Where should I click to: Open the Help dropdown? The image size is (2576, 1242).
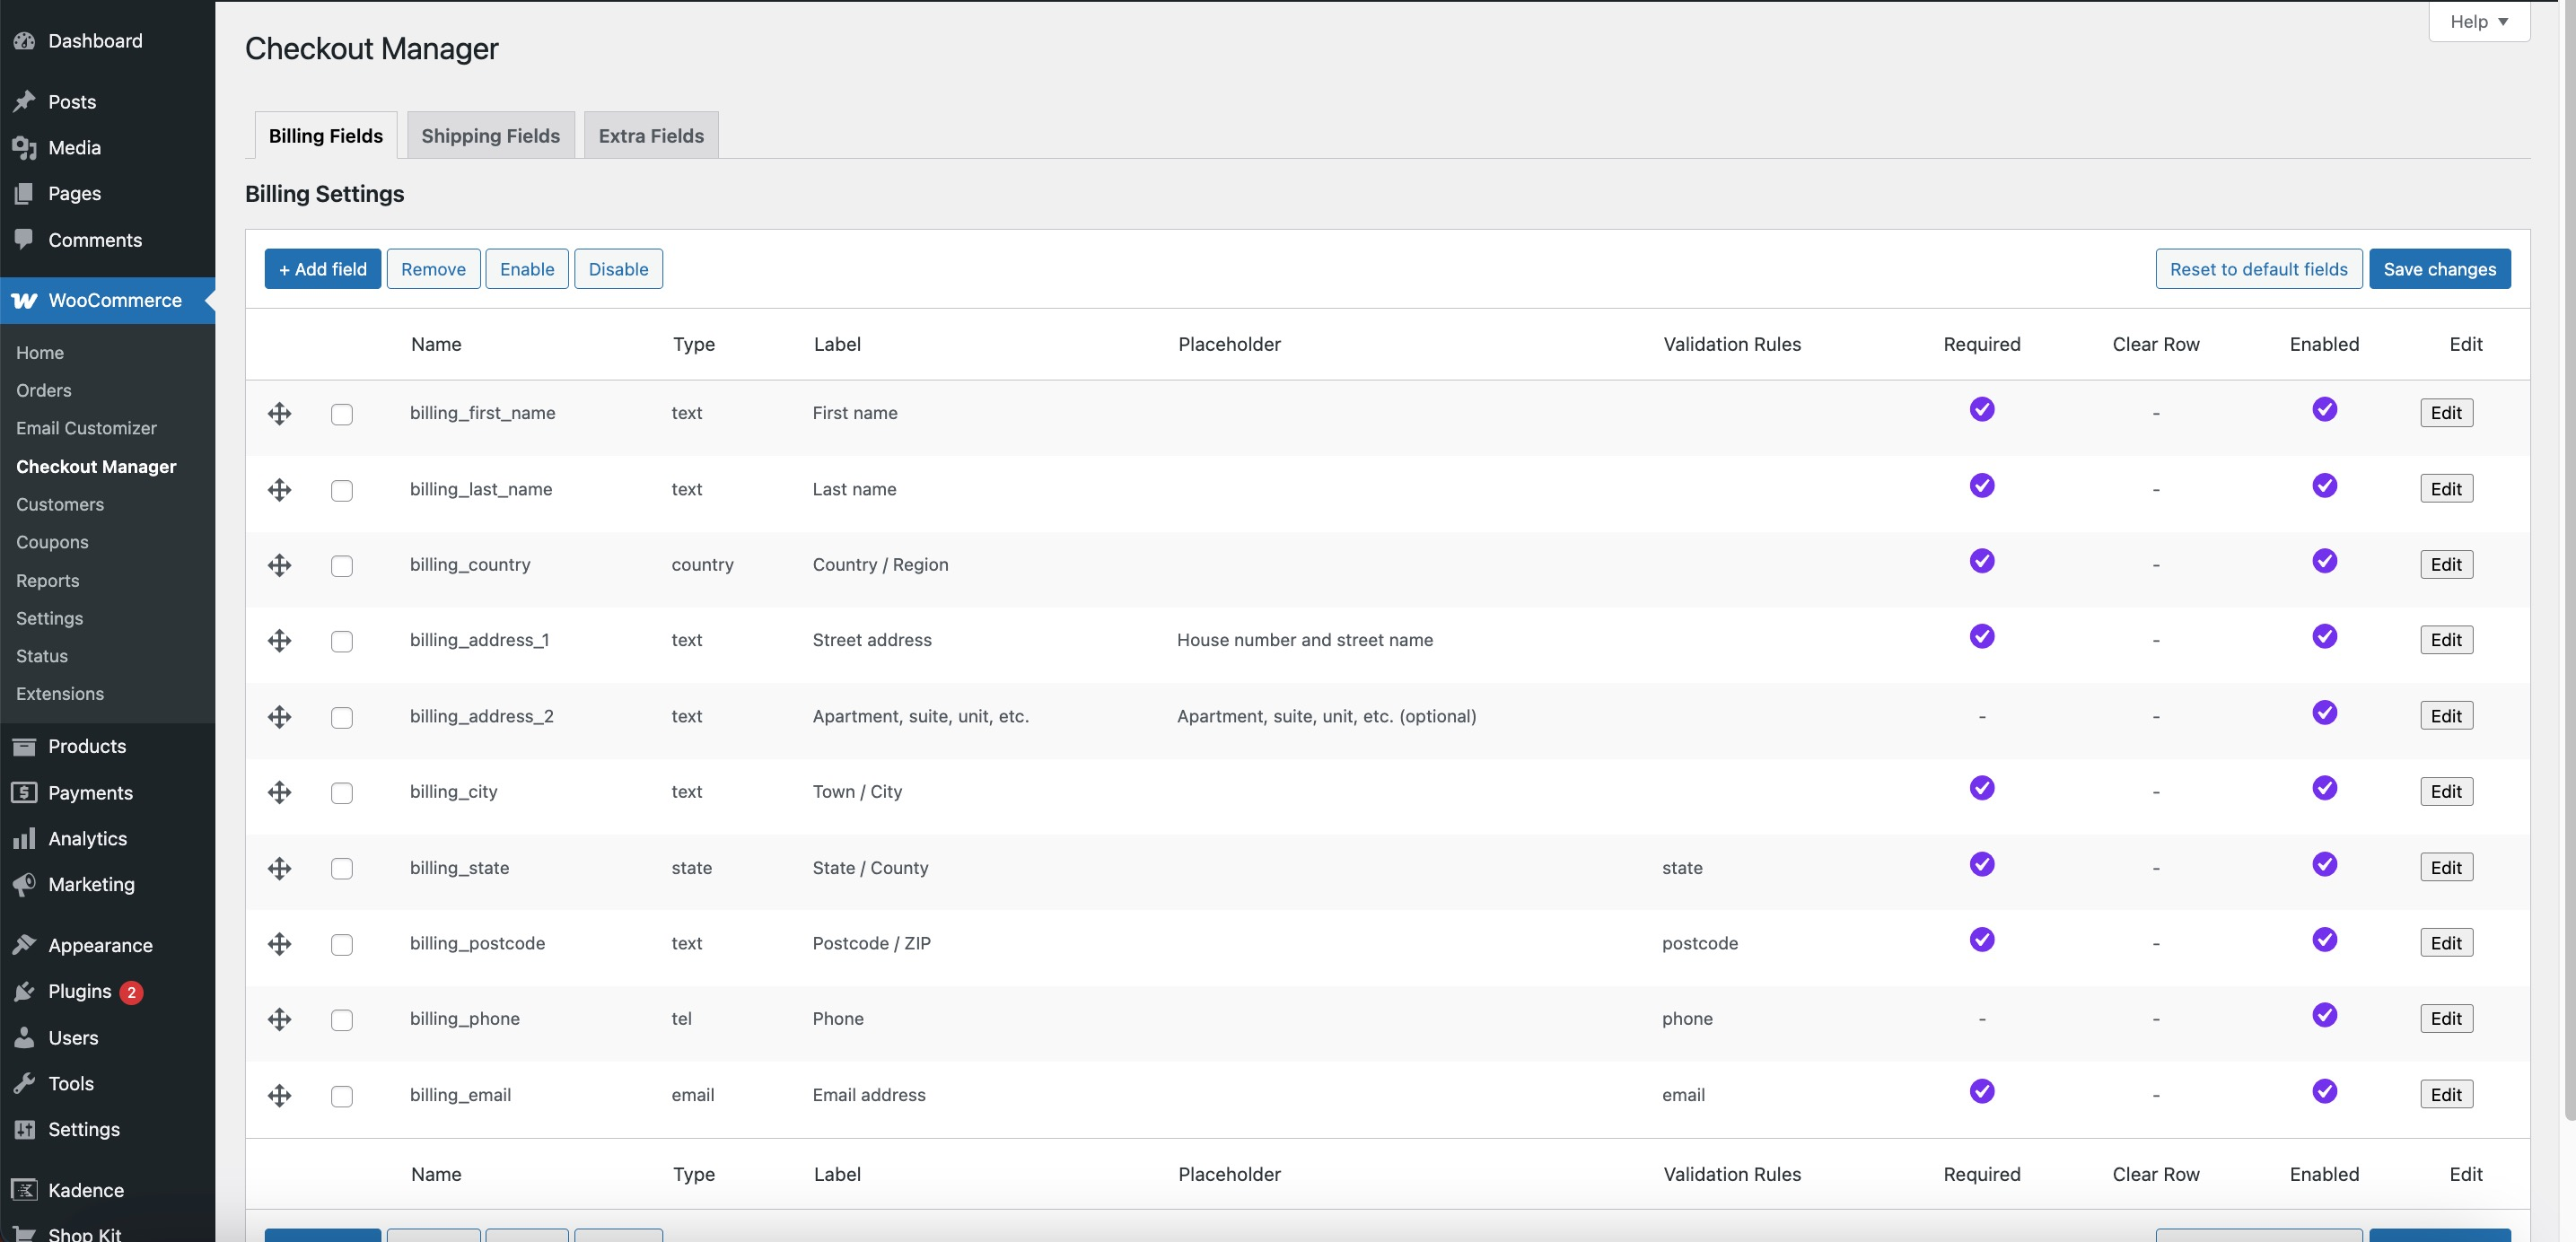[2478, 21]
